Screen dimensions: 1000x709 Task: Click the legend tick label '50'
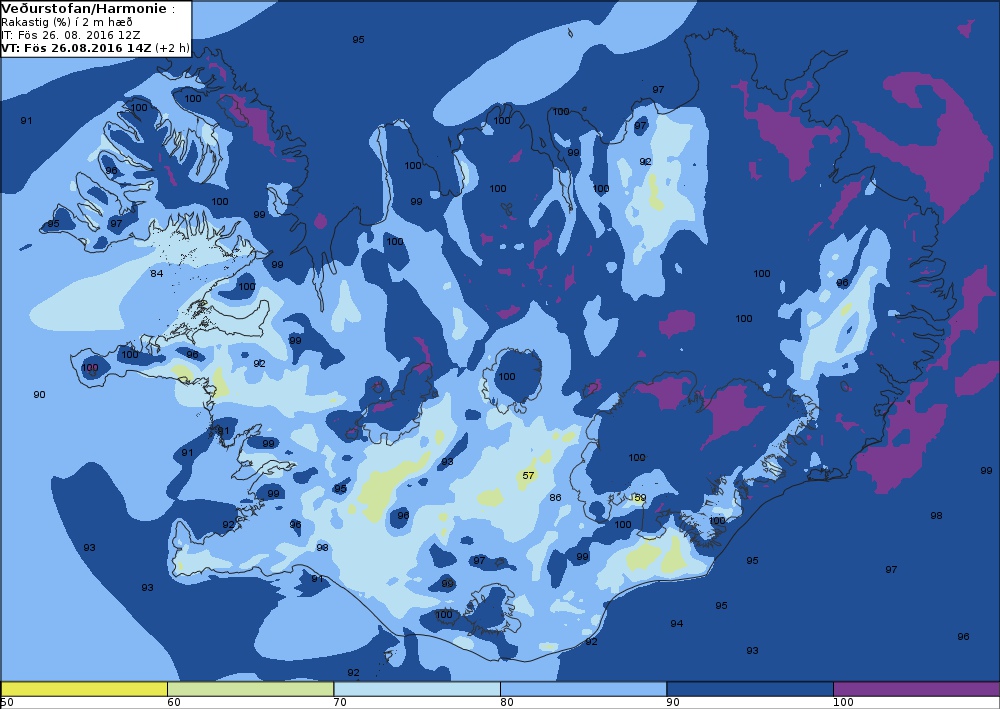pyautogui.click(x=7, y=703)
